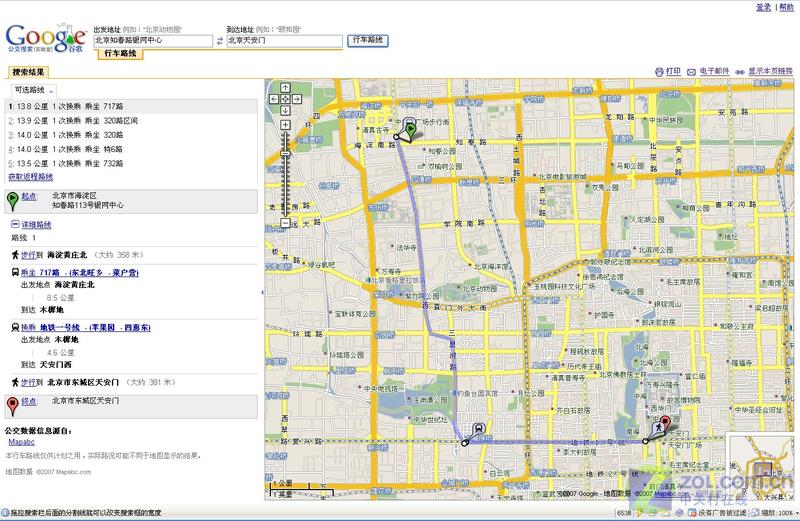Open the 打印 link
800x521 pixels.
(x=673, y=71)
